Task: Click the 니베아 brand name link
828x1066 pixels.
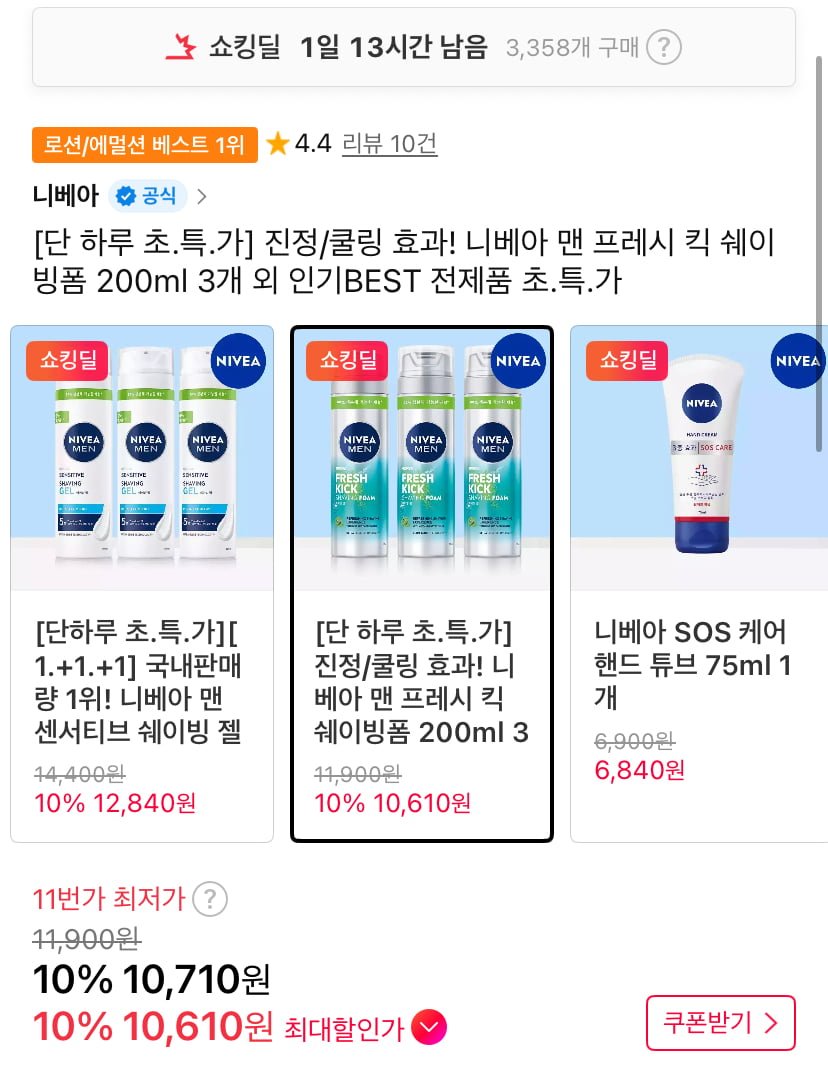Action: (x=66, y=196)
